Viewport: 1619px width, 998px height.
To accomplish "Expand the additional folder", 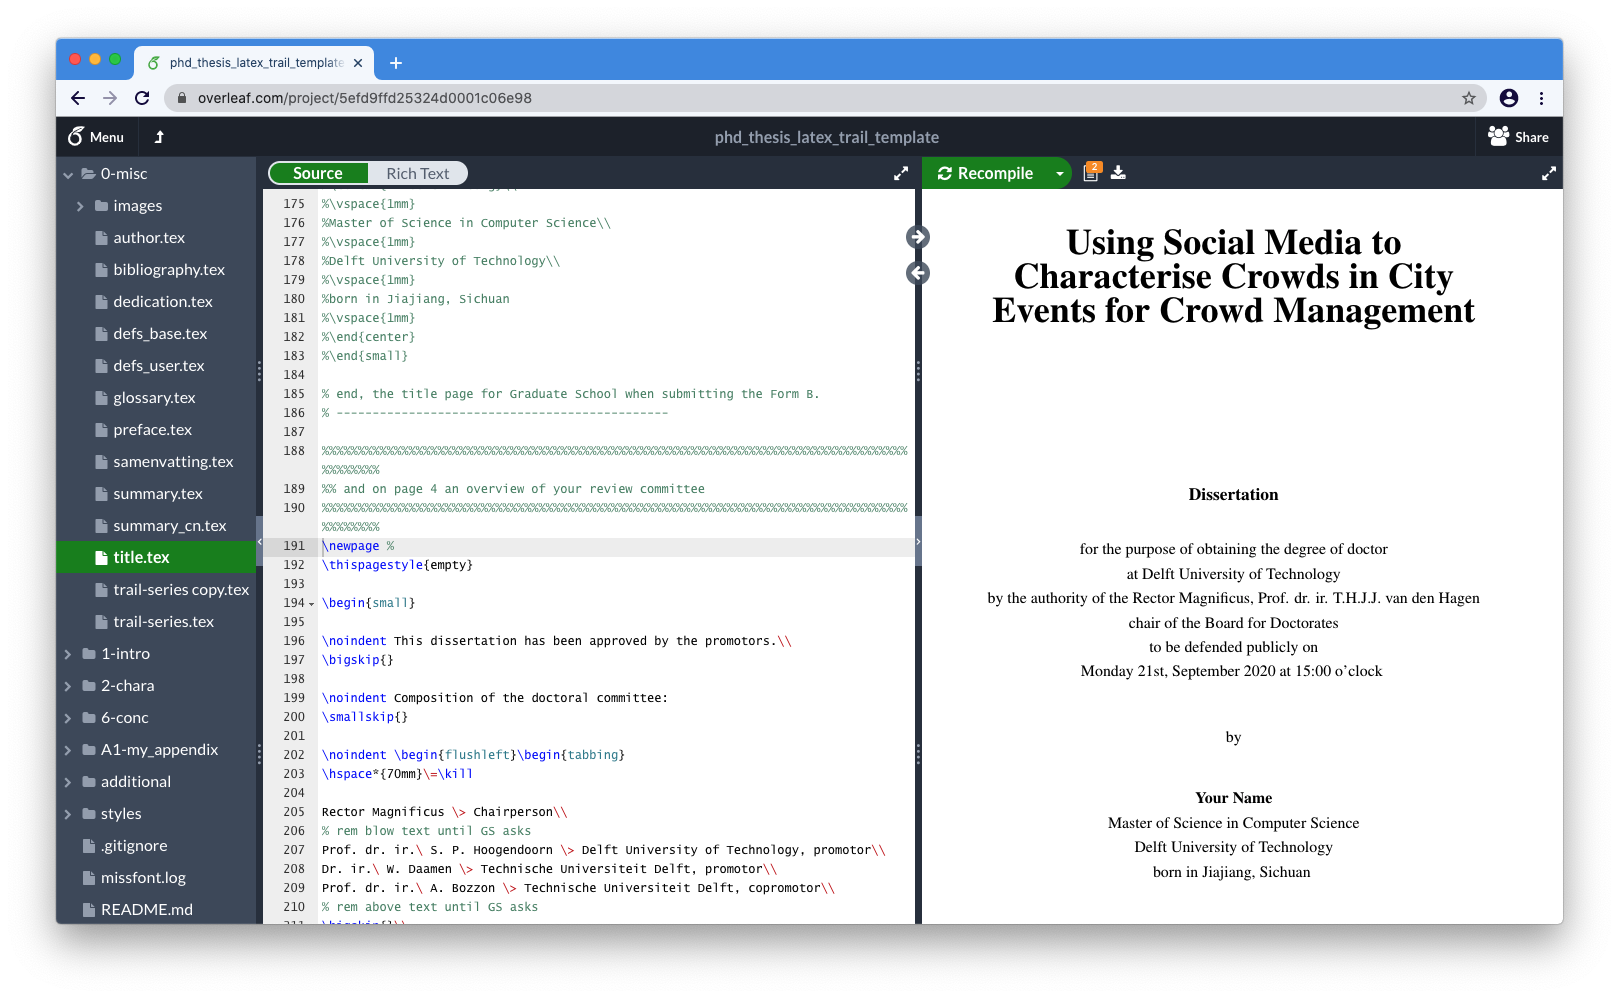I will [68, 782].
